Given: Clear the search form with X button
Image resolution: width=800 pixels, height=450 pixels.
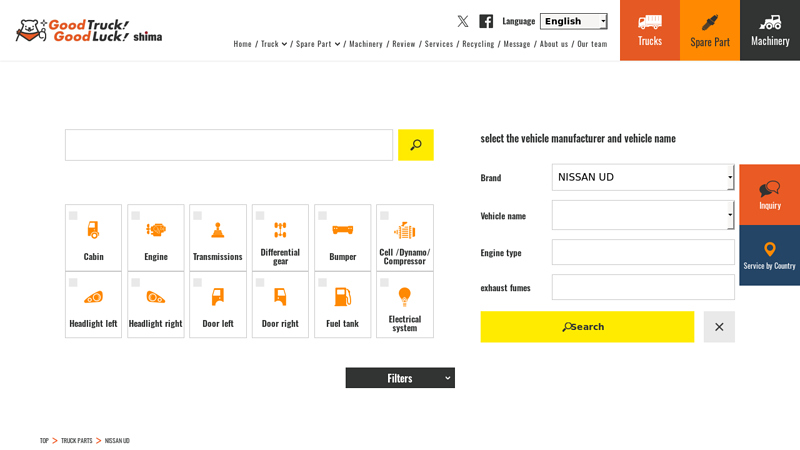Looking at the screenshot, I should point(719,327).
